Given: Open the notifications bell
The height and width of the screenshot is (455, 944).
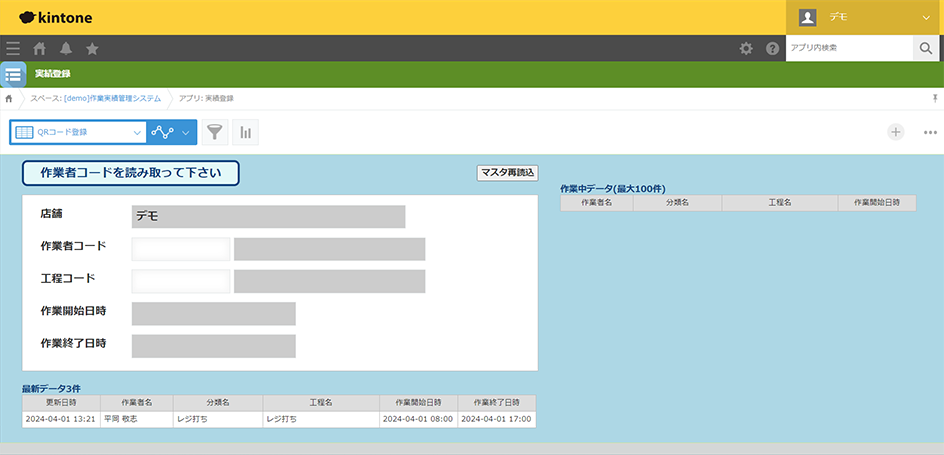Looking at the screenshot, I should tap(66, 48).
